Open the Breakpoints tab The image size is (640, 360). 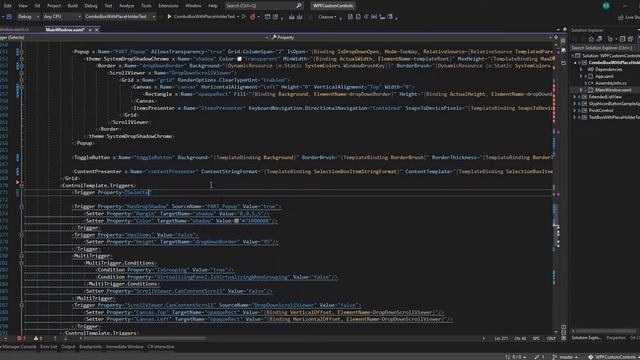(90, 347)
